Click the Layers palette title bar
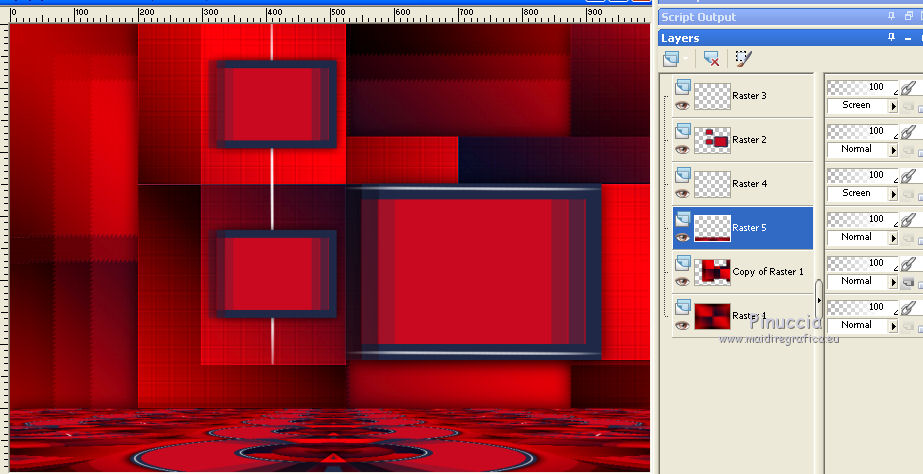Screen dimensions: 923x474 (791, 38)
